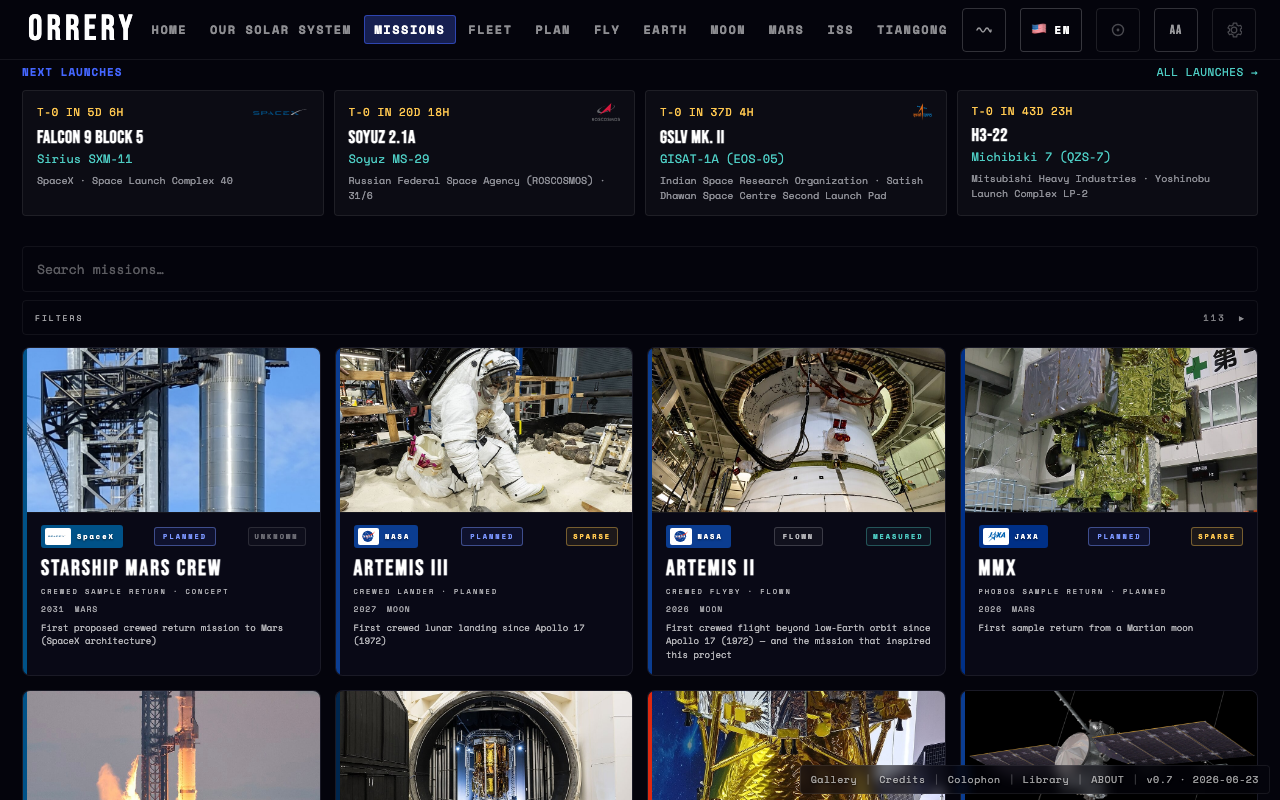Open the Artemis II title
Image resolution: width=1280 pixels, height=800 pixels.
[x=710, y=568]
